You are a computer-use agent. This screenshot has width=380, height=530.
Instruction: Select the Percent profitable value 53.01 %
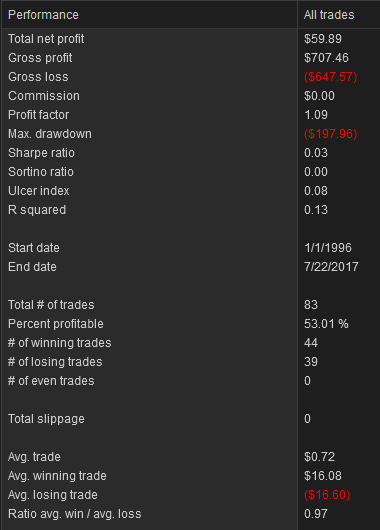click(326, 324)
